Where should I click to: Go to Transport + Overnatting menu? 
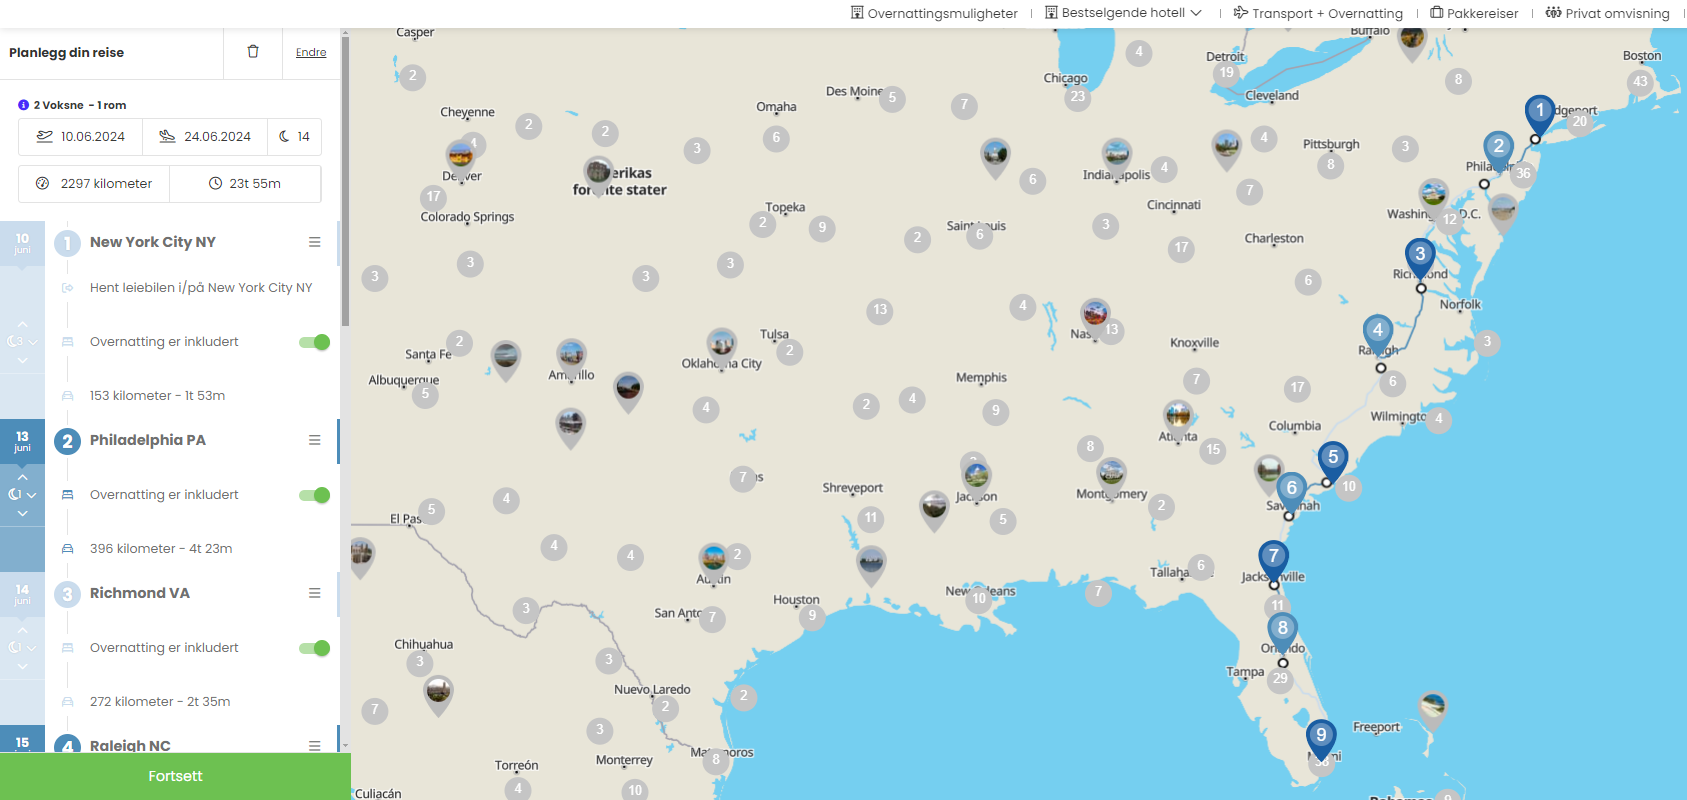[x=1318, y=13]
